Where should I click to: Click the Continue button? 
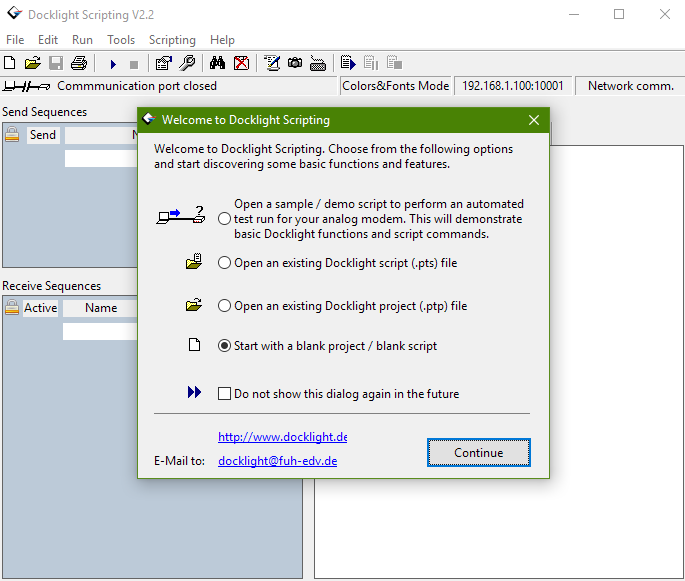(479, 453)
